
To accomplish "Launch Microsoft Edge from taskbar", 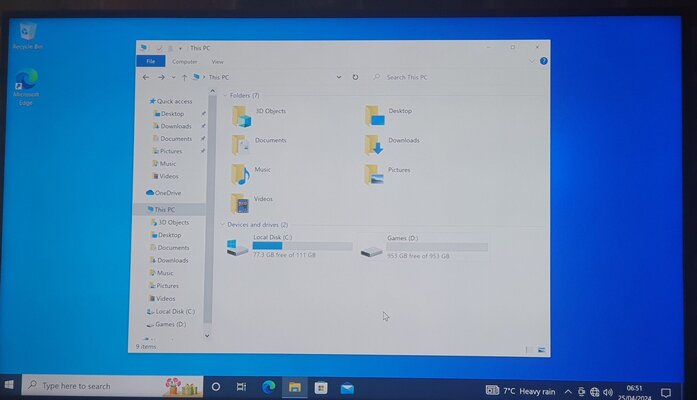I will pos(268,388).
